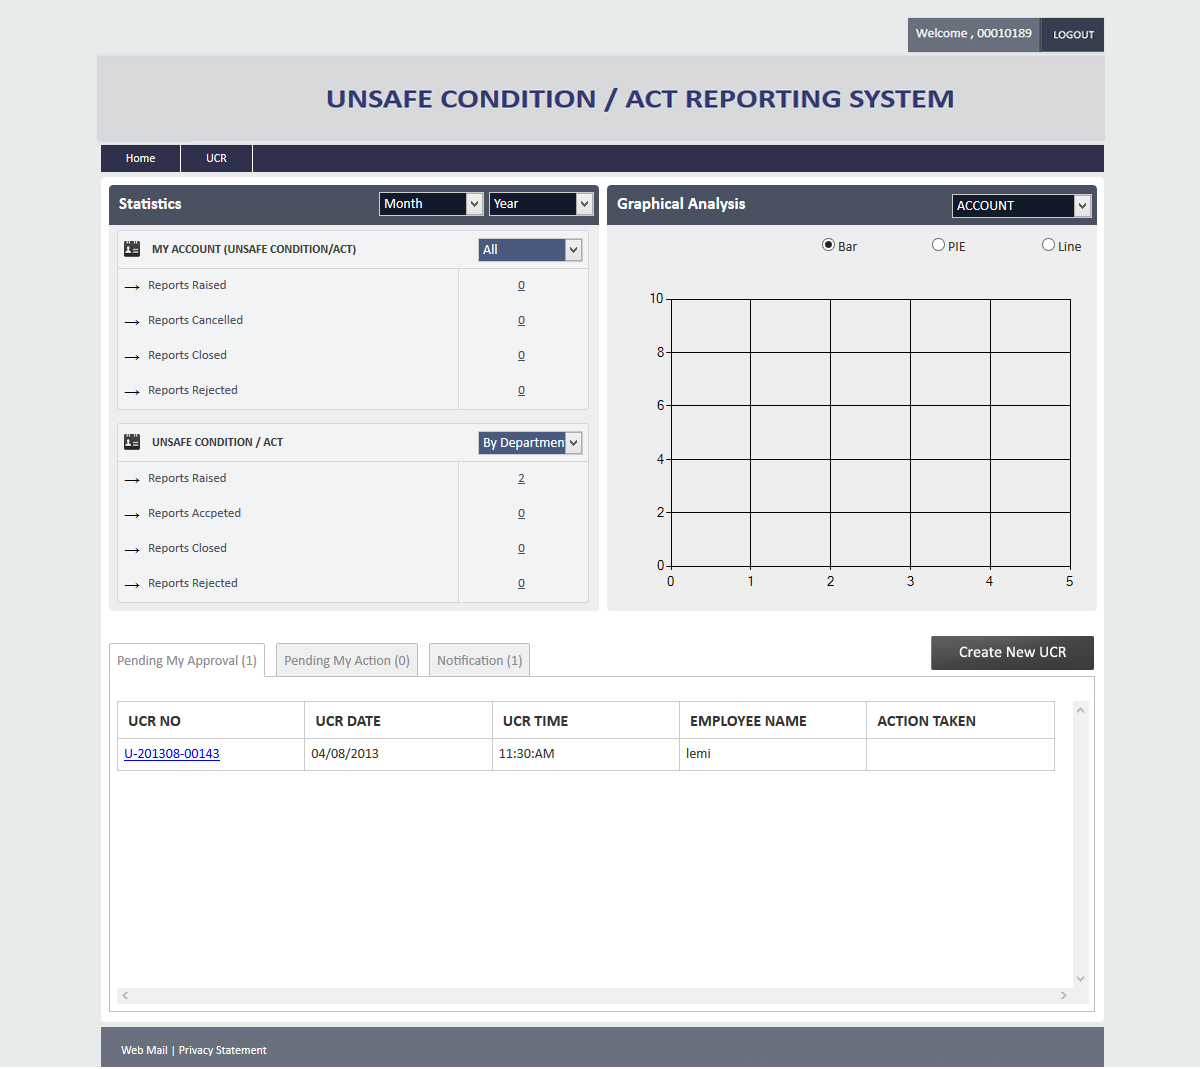Click the Unsafe Condition / Act section icon
This screenshot has width=1200, height=1069.
(132, 442)
